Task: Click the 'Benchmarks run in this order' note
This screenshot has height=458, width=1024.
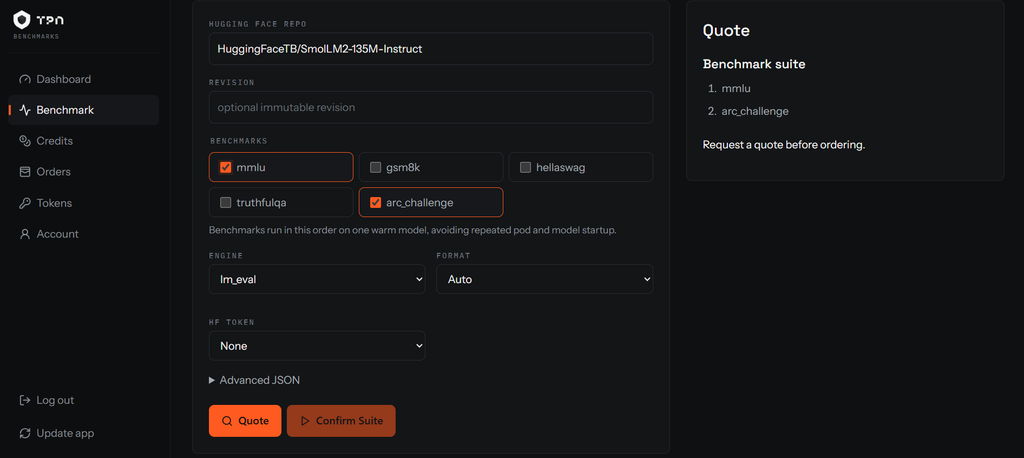Action: [x=413, y=231]
